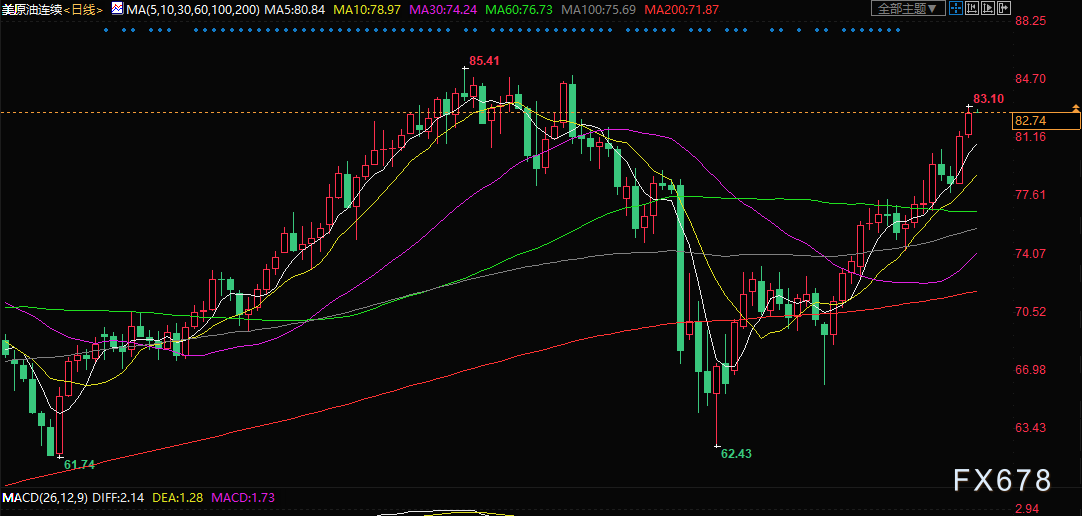Click the 74.07 price axis label
Image resolution: width=1082 pixels, height=516 pixels.
tap(1031, 253)
